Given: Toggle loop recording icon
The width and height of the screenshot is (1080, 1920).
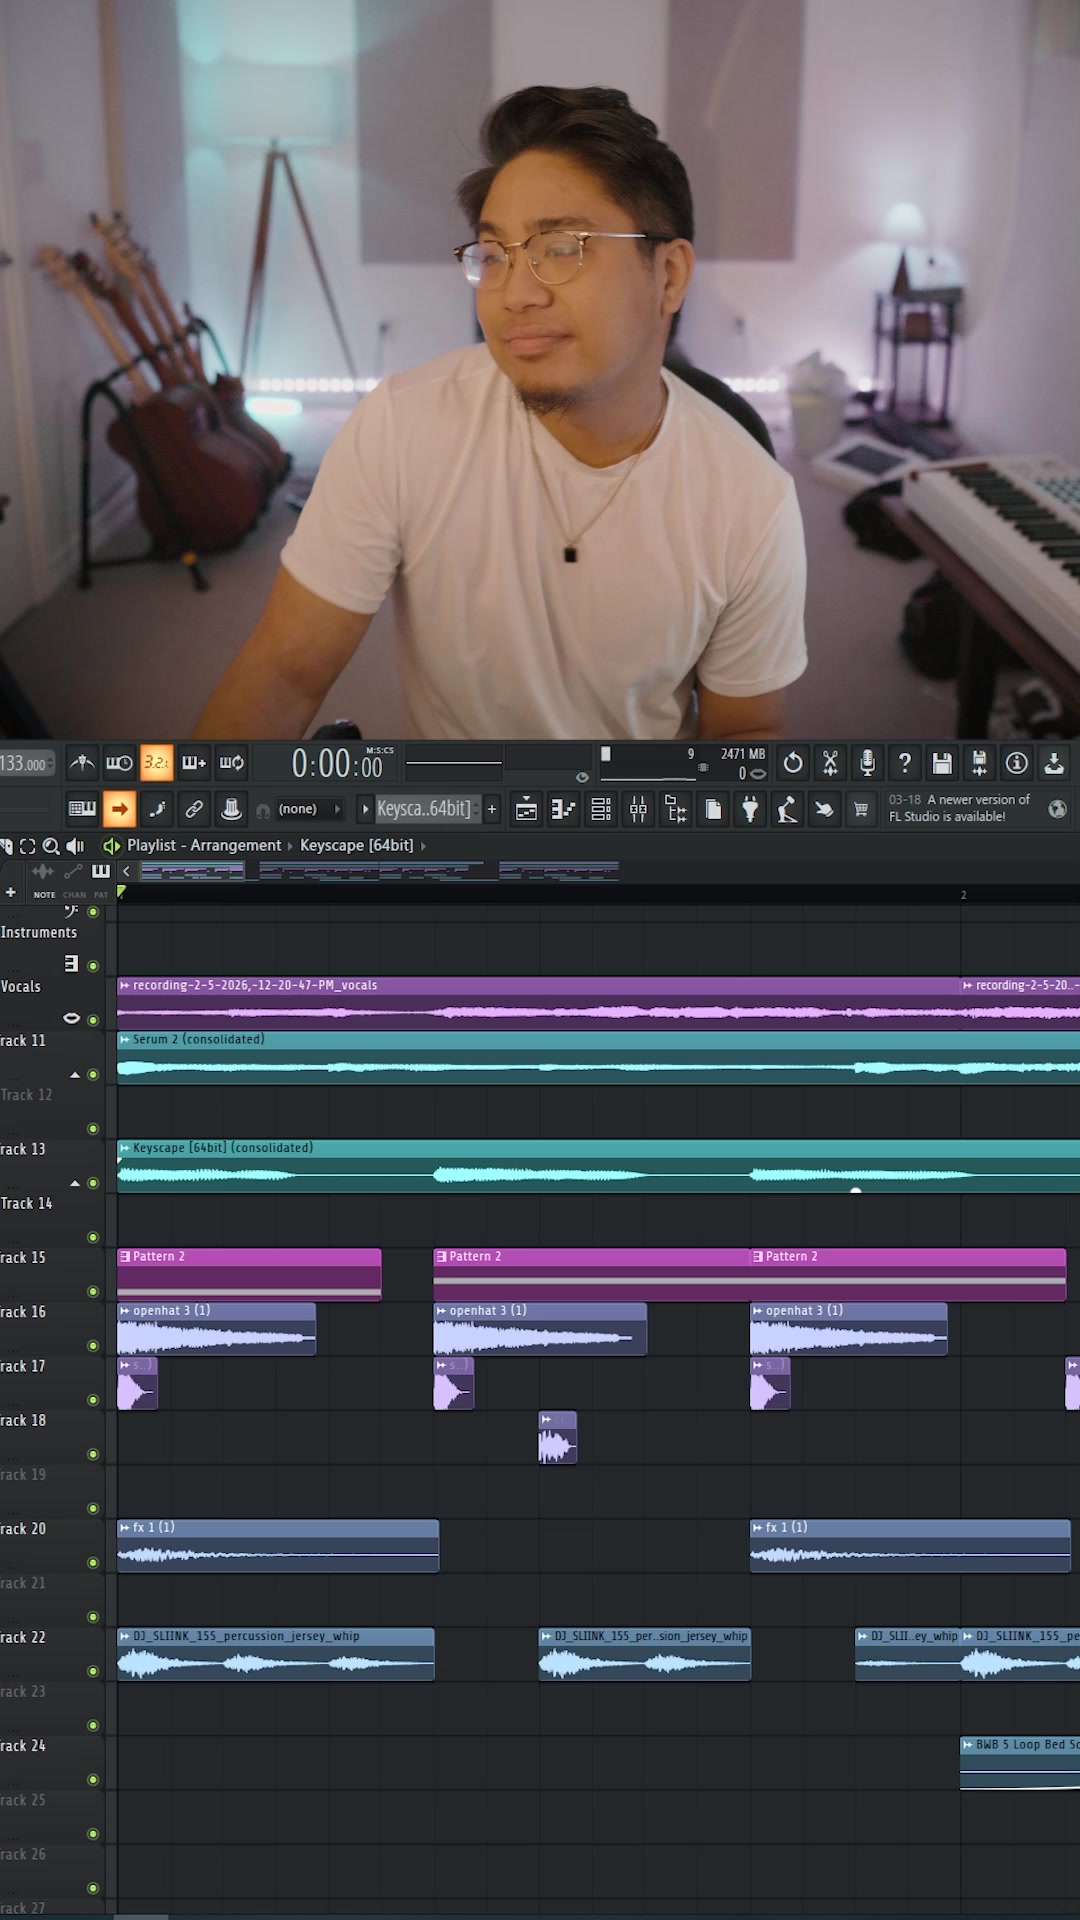Looking at the screenshot, I should coord(232,764).
